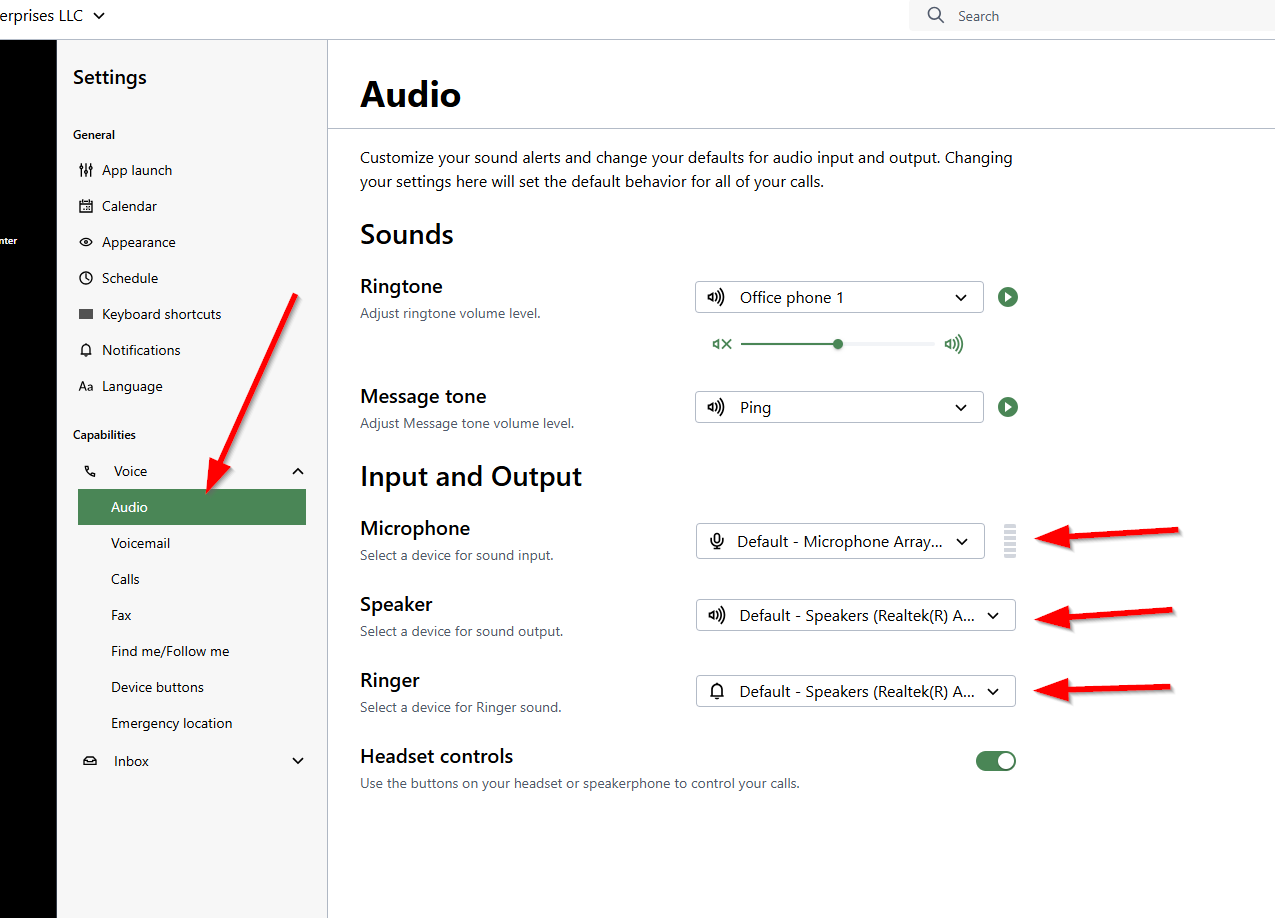The height and width of the screenshot is (918, 1275).
Task: Click the Schedule clock icon
Action: click(x=86, y=278)
